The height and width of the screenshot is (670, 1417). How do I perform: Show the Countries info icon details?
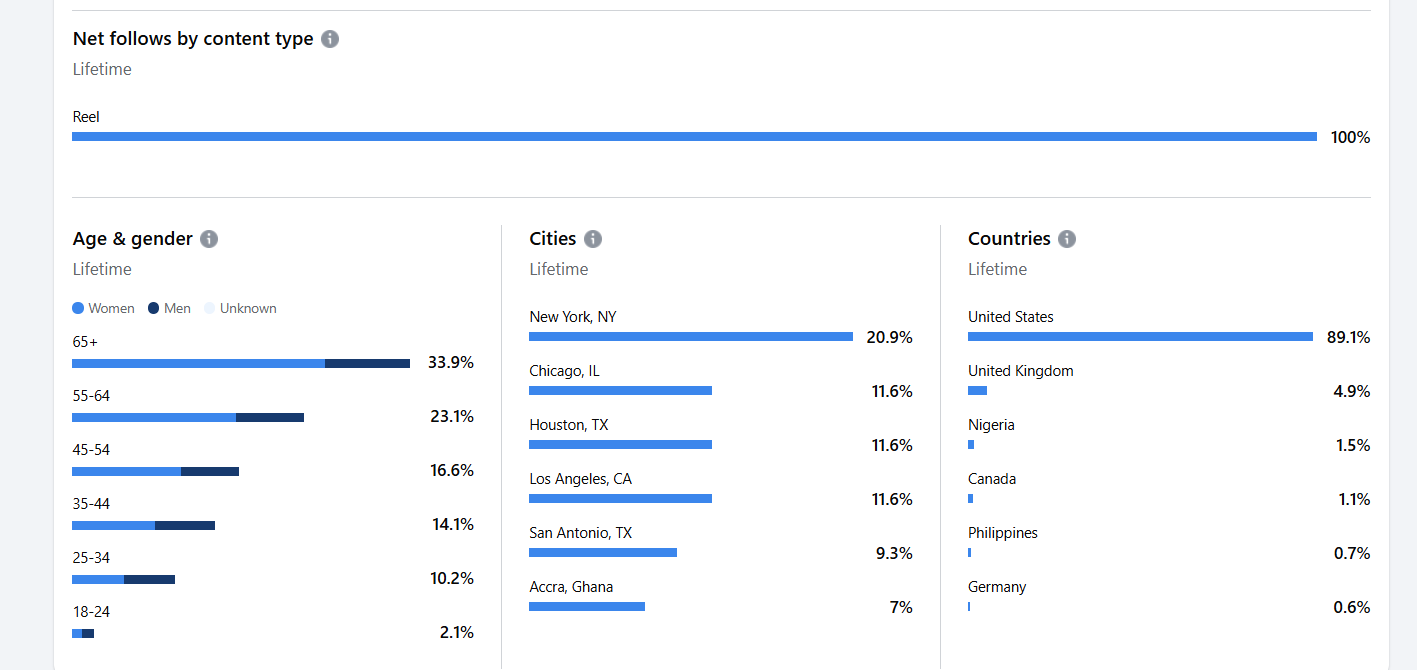[x=1067, y=239]
